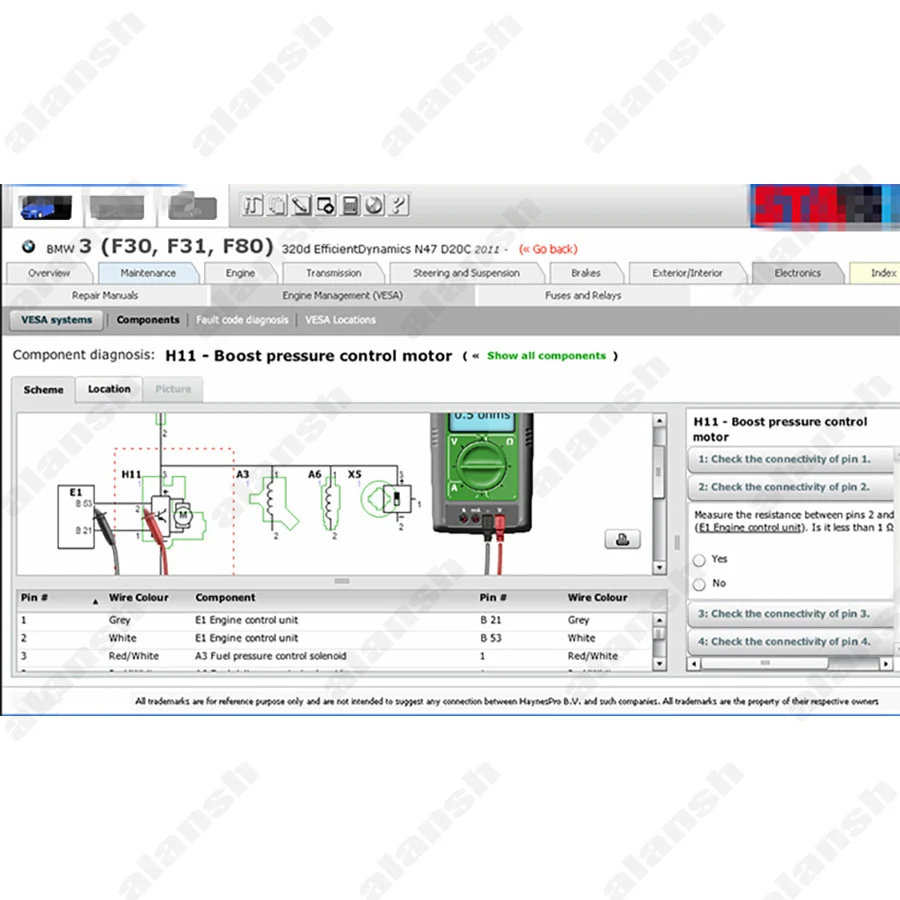Click scheme scrollbar up arrow
The width and height of the screenshot is (900, 900).
coord(660,421)
